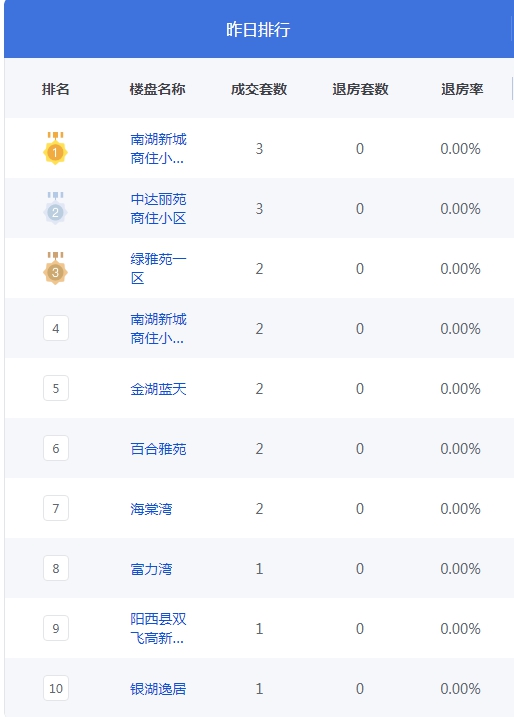Screen dimensions: 514x717
Task: Select the rank 10 number badge
Action: coord(56,688)
